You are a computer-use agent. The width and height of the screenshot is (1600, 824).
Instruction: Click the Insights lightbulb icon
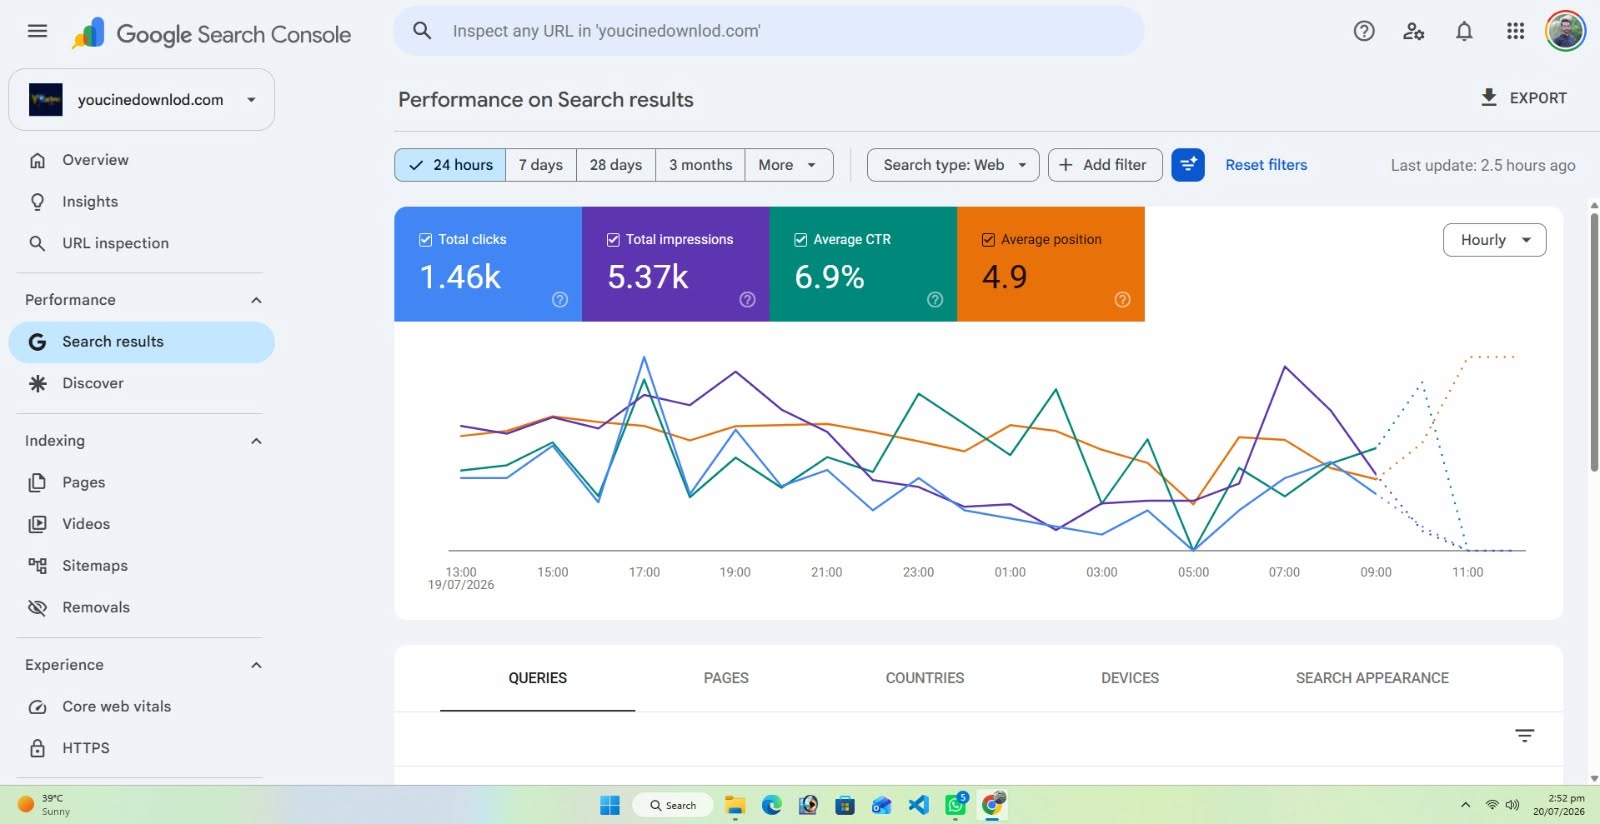[38, 202]
